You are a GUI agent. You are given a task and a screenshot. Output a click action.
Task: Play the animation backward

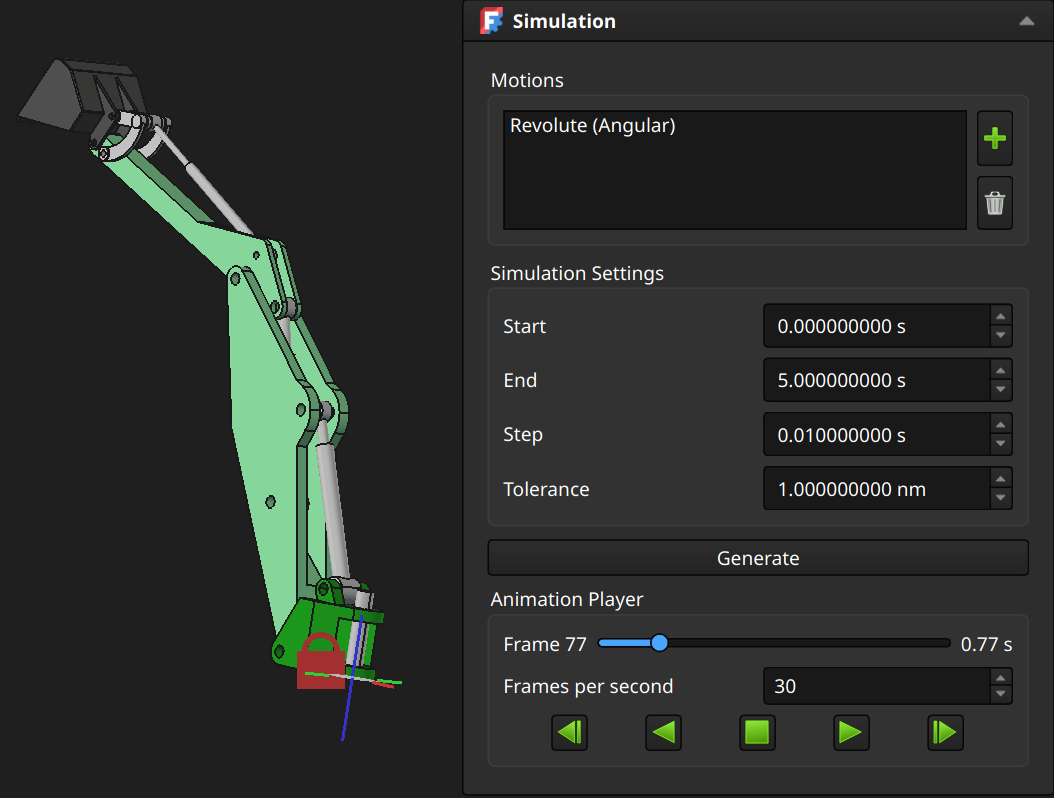[x=663, y=732]
